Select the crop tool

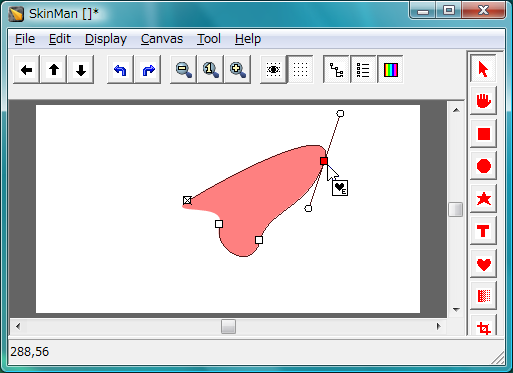(483, 326)
